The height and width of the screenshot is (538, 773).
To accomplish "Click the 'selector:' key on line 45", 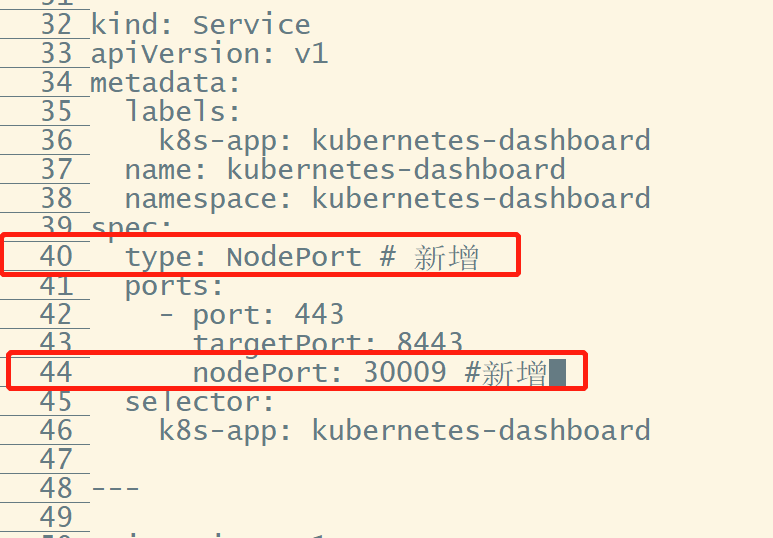I will 199,402.
